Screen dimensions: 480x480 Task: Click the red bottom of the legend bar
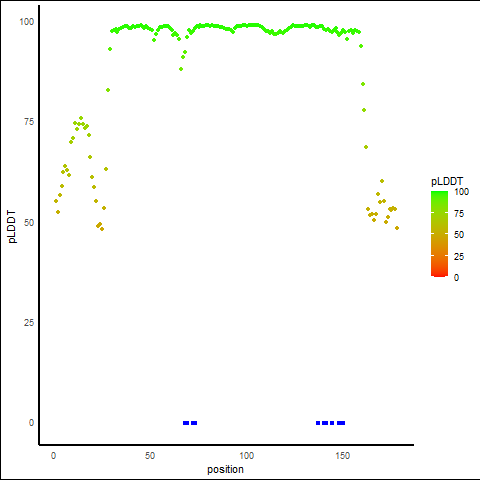point(439,274)
